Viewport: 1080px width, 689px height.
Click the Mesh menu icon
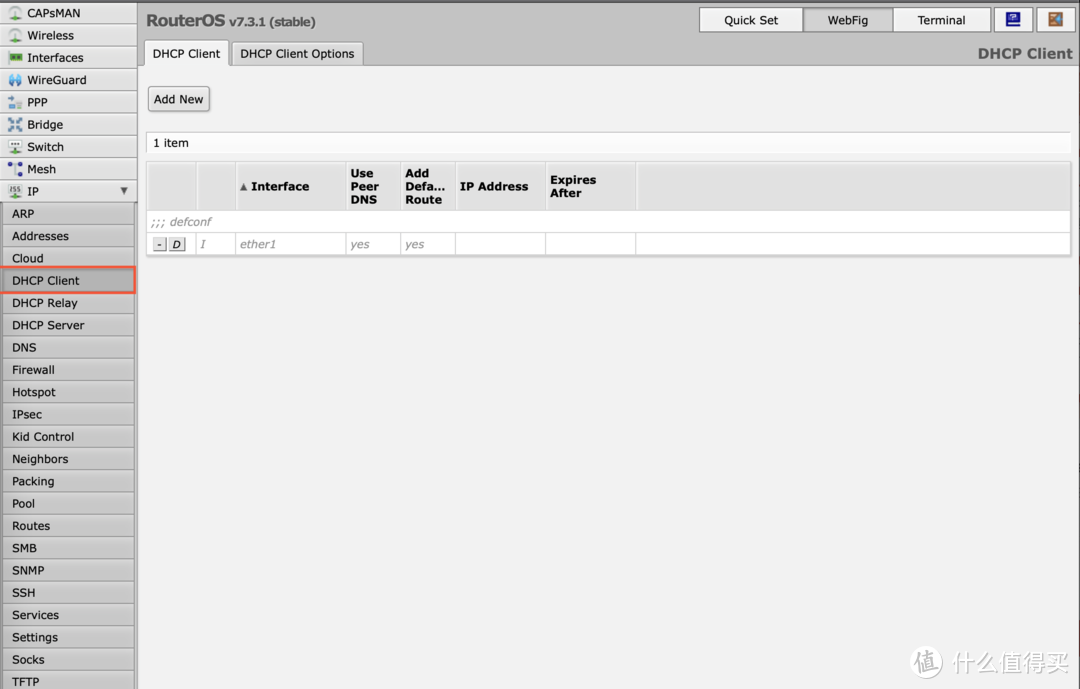pos(14,169)
